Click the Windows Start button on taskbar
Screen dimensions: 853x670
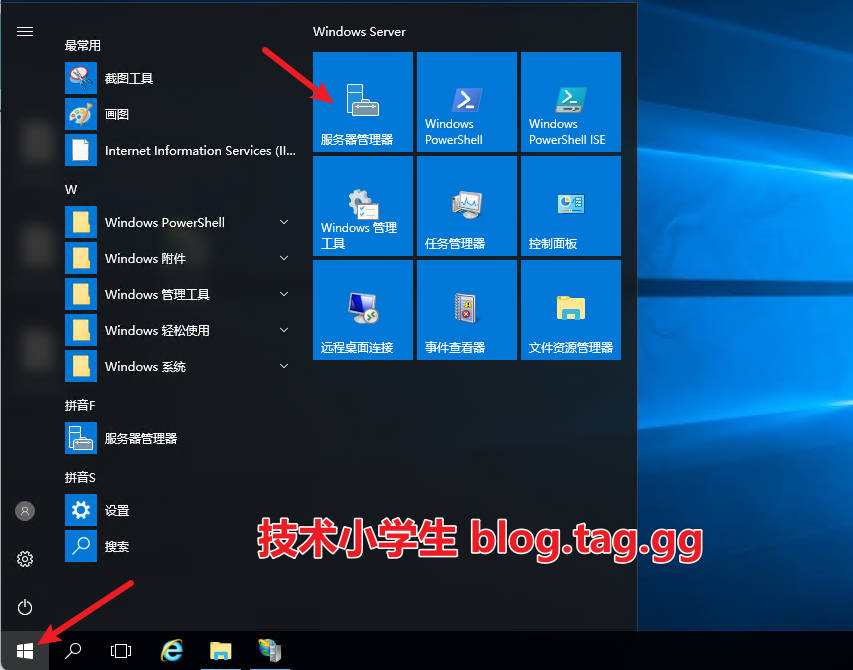click(x=25, y=651)
